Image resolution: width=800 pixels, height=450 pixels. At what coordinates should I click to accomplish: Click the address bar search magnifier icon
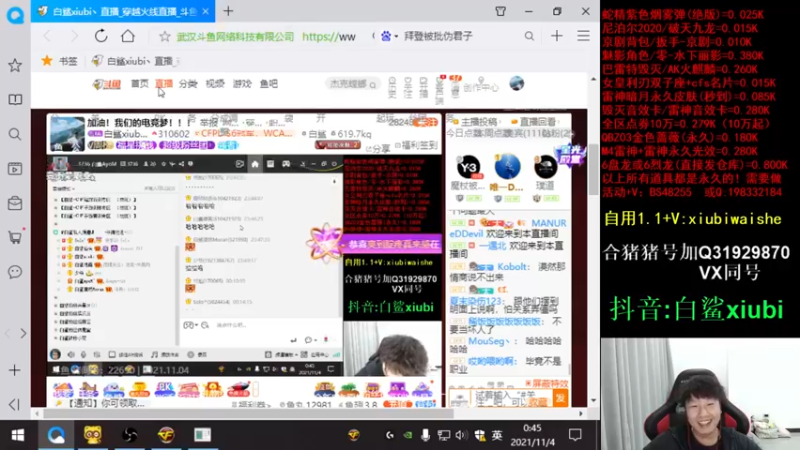click(529, 36)
